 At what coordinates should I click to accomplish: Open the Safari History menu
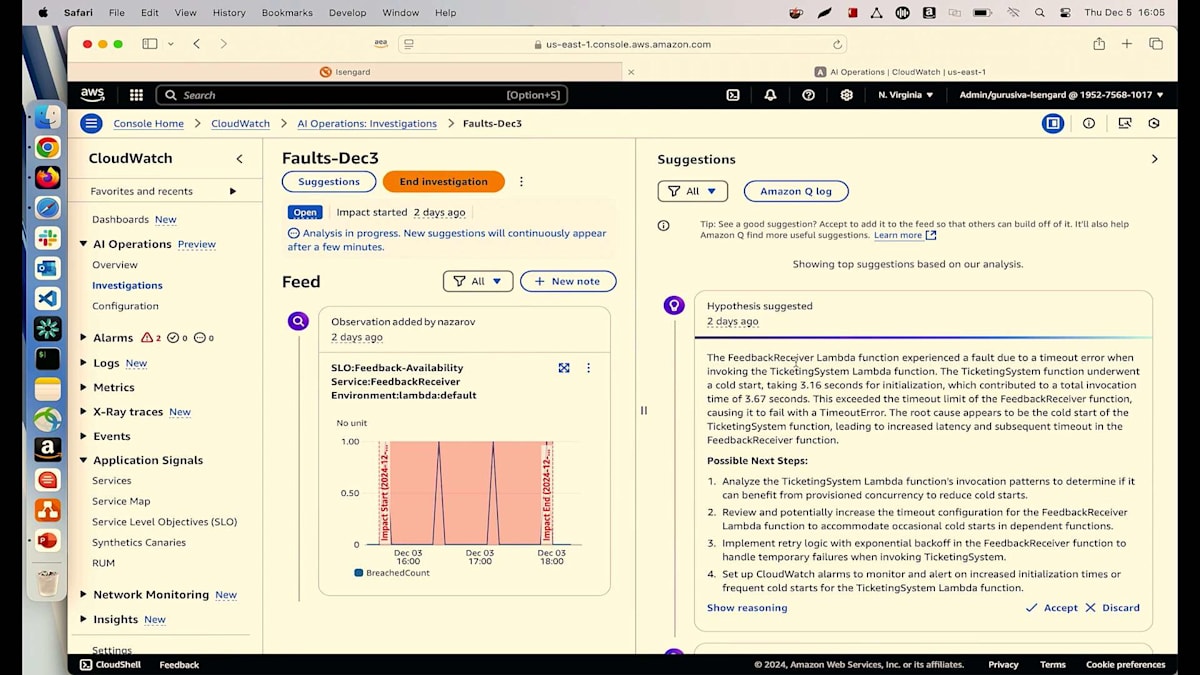coord(229,13)
